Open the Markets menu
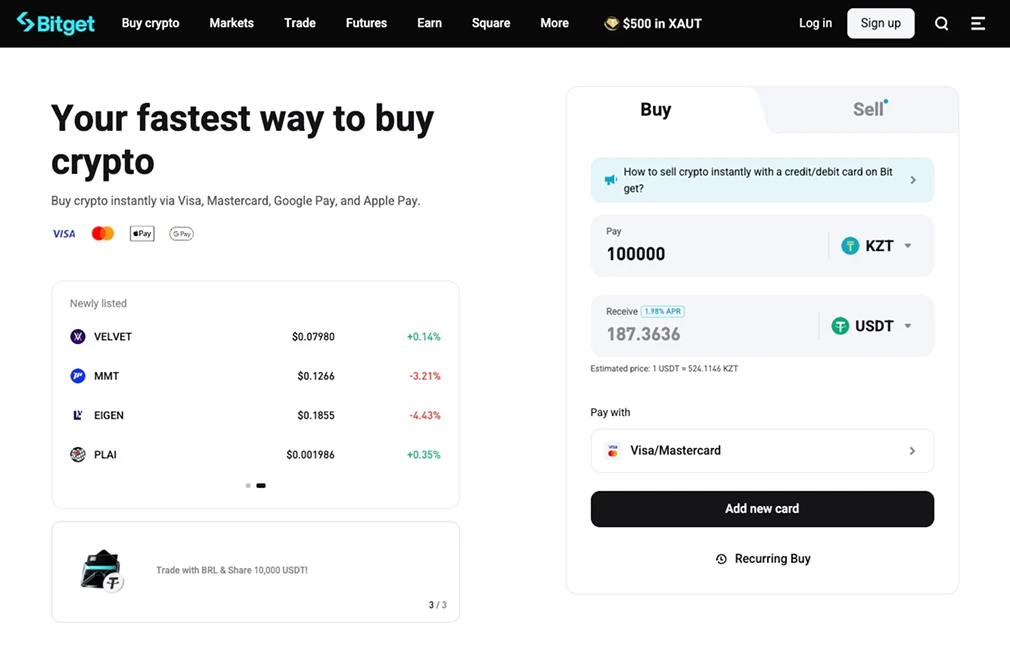The height and width of the screenshot is (649, 1010). [x=231, y=23]
